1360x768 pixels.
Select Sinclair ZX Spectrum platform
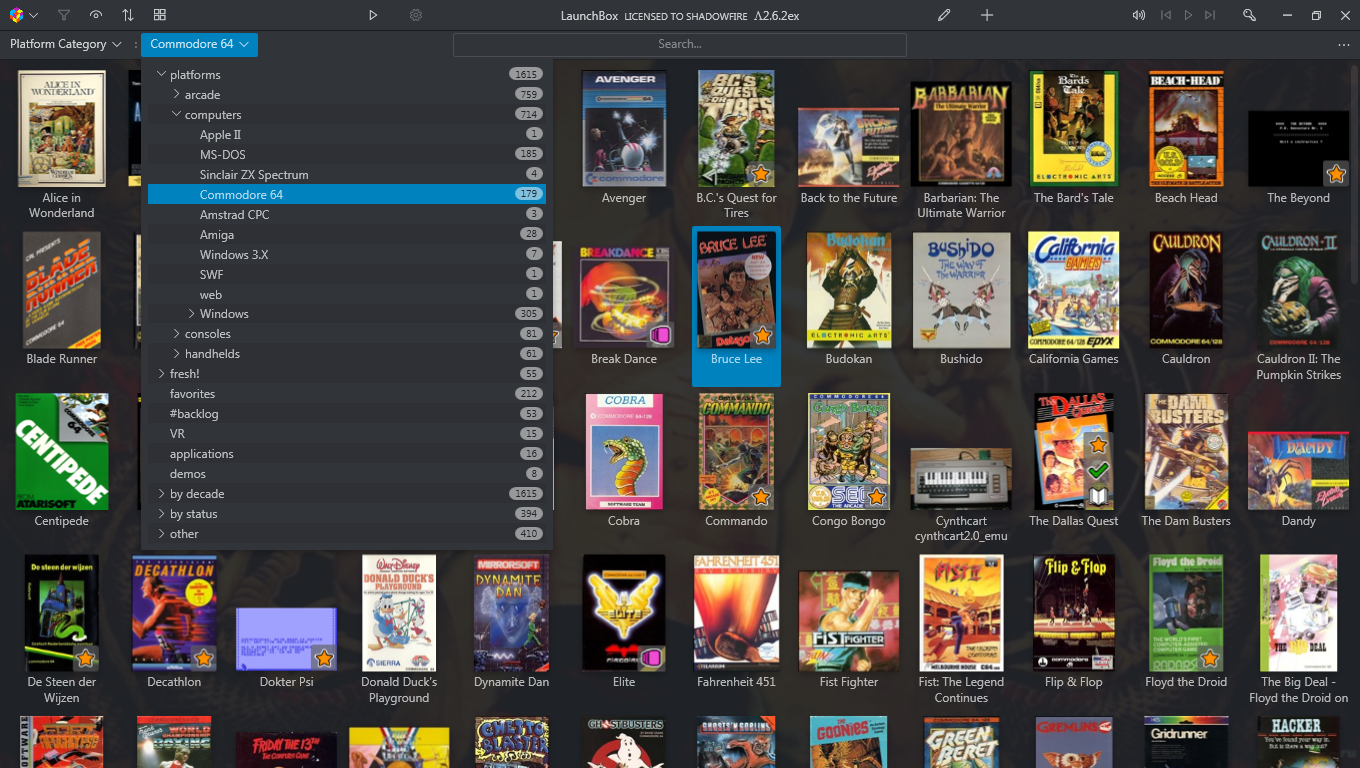[346, 175]
